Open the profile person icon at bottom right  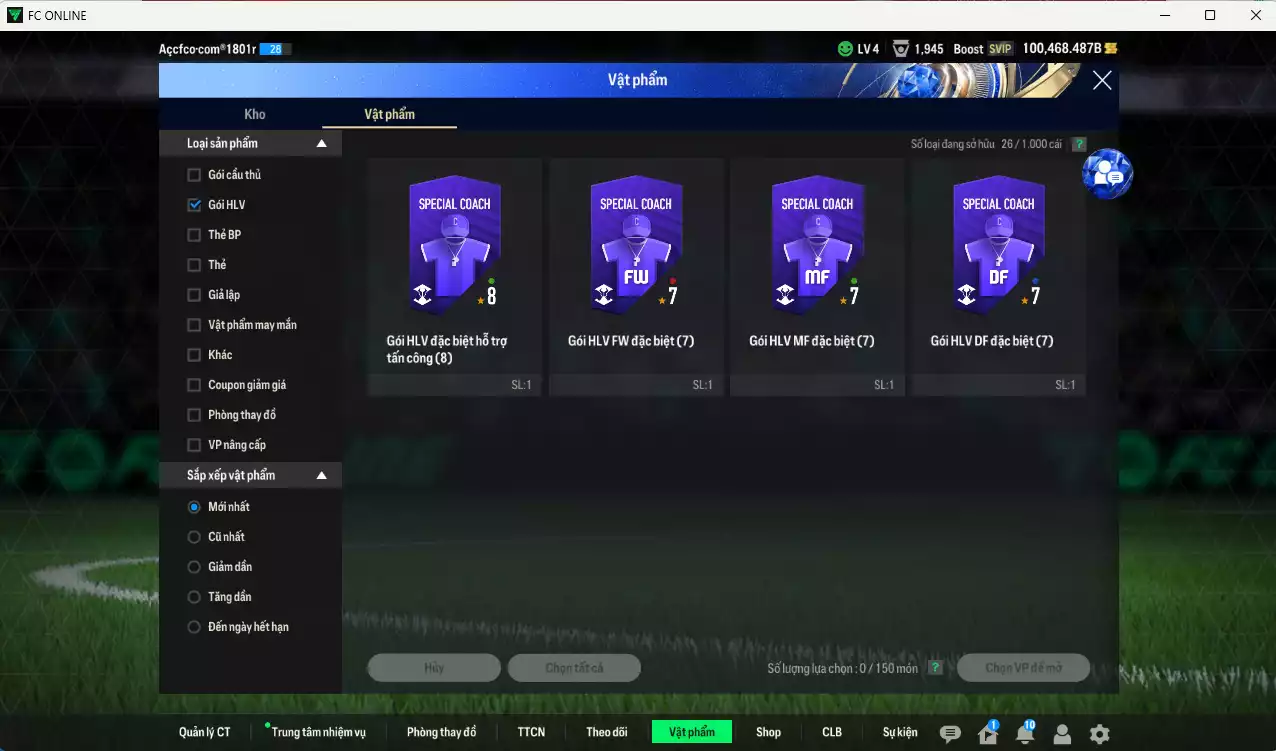(1062, 733)
